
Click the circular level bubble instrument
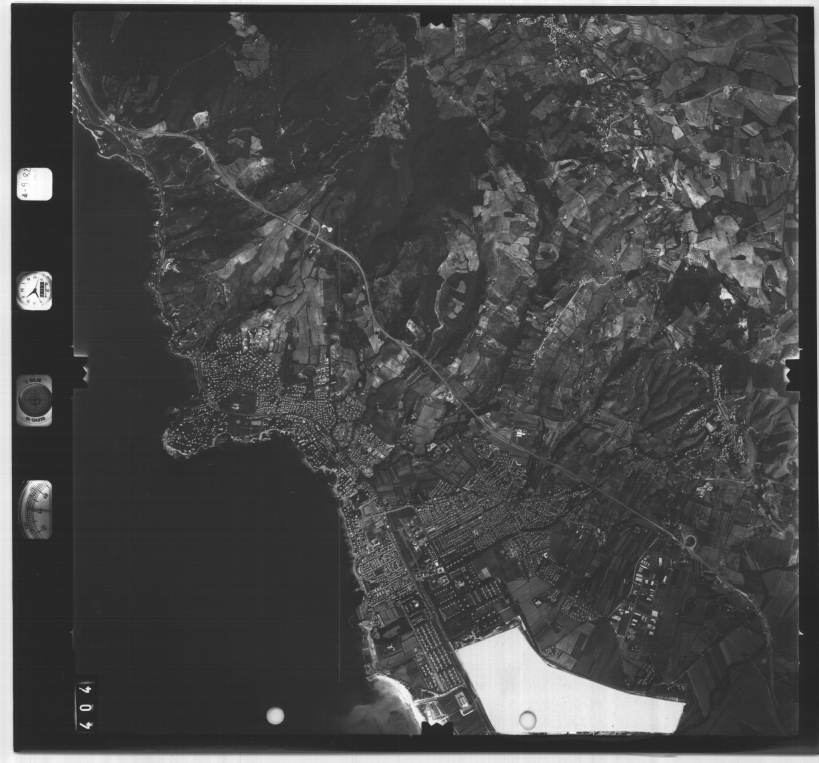(x=34, y=399)
